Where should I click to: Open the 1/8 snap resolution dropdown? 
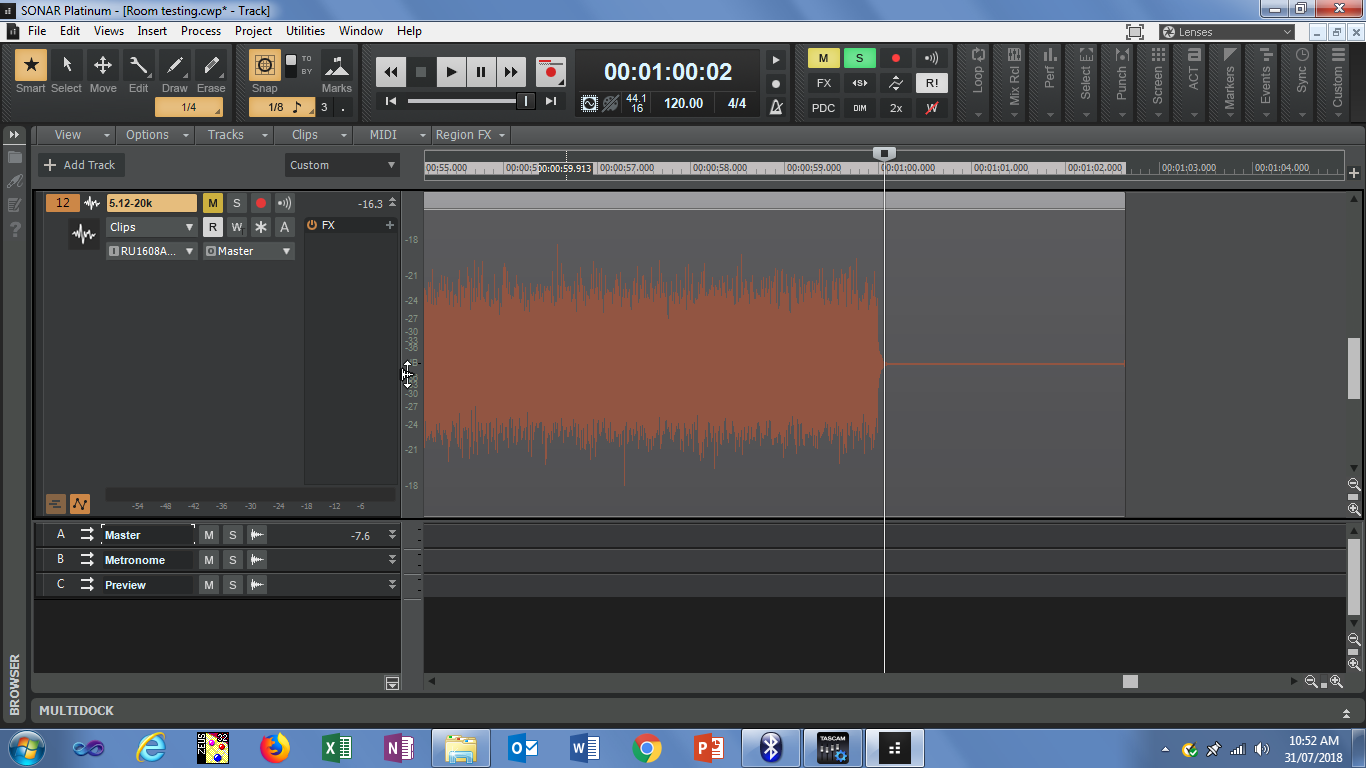point(282,107)
